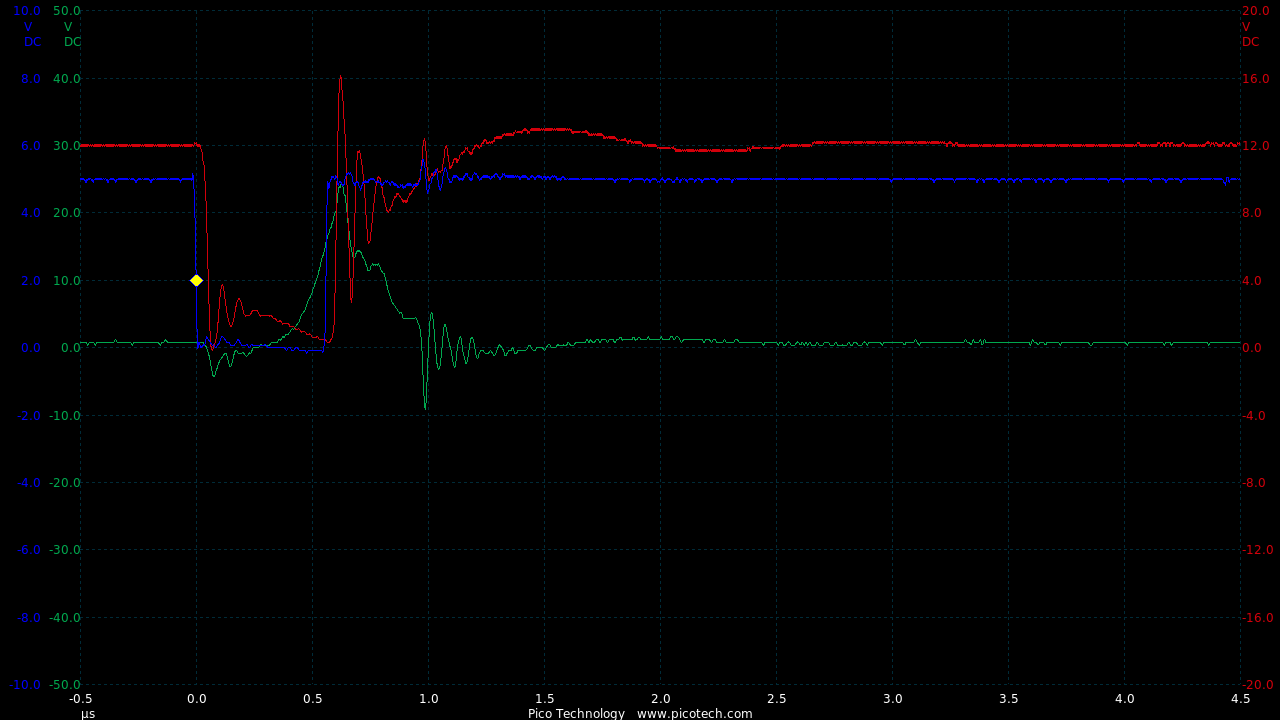Click the Pico Technology footer text
Viewport: 1280px width, 720px height.
576,713
